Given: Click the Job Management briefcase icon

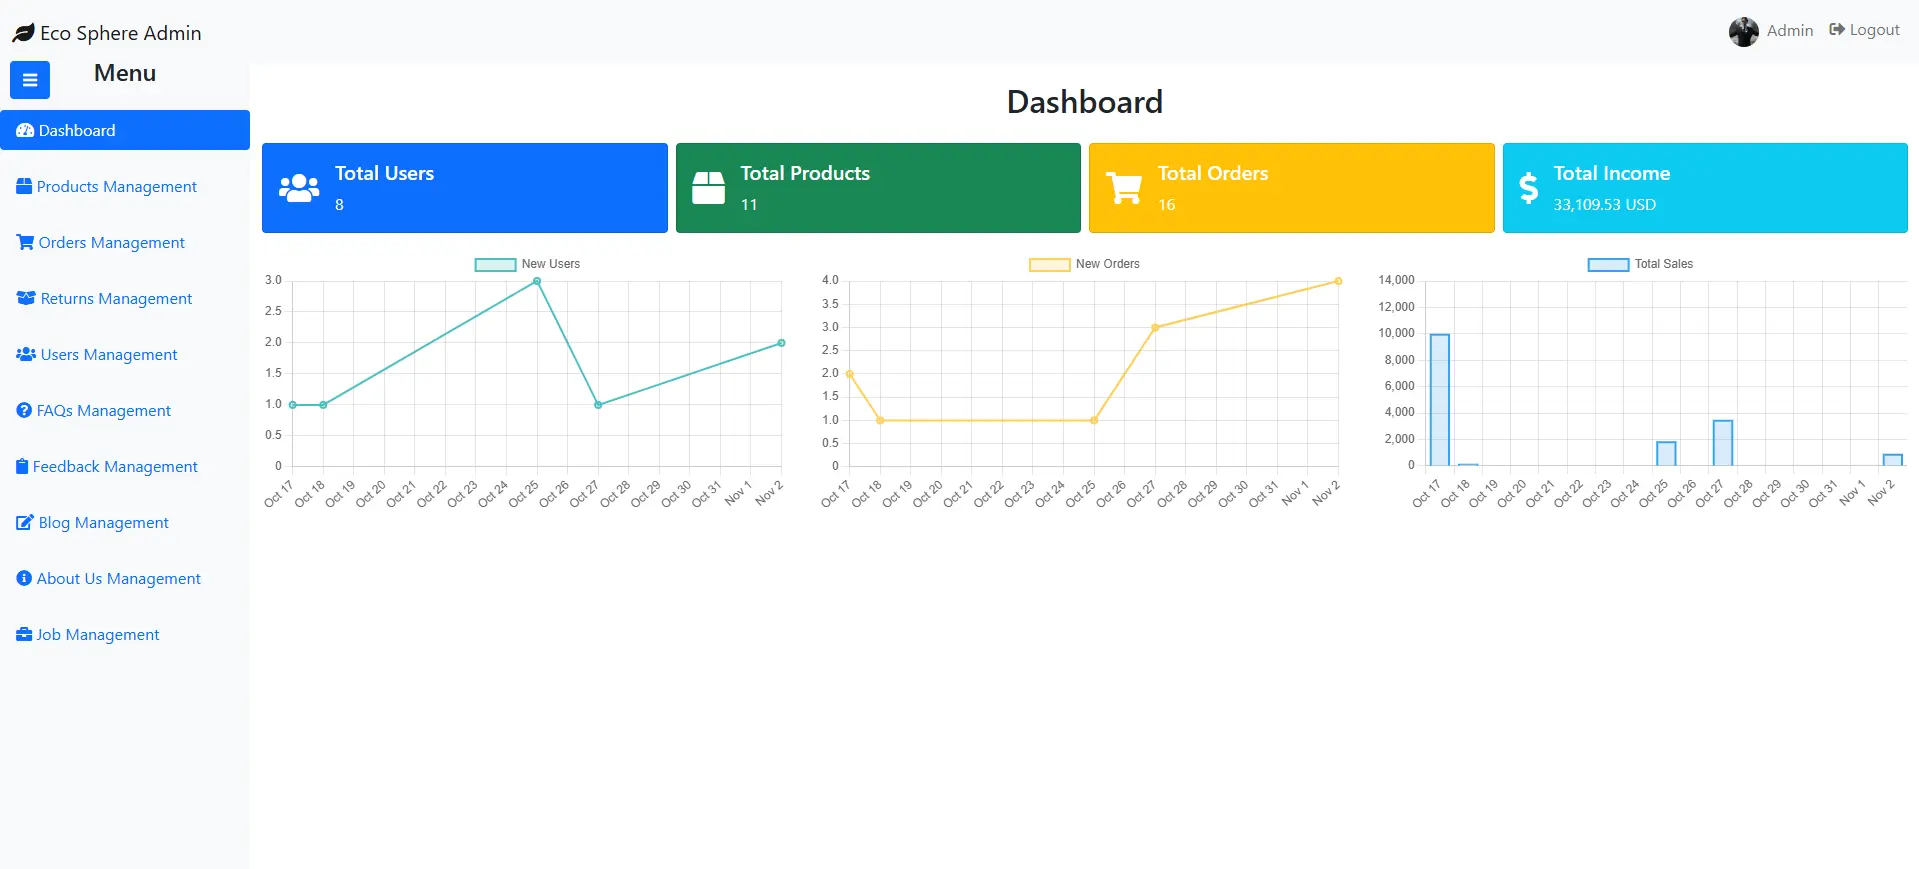Looking at the screenshot, I should point(24,634).
